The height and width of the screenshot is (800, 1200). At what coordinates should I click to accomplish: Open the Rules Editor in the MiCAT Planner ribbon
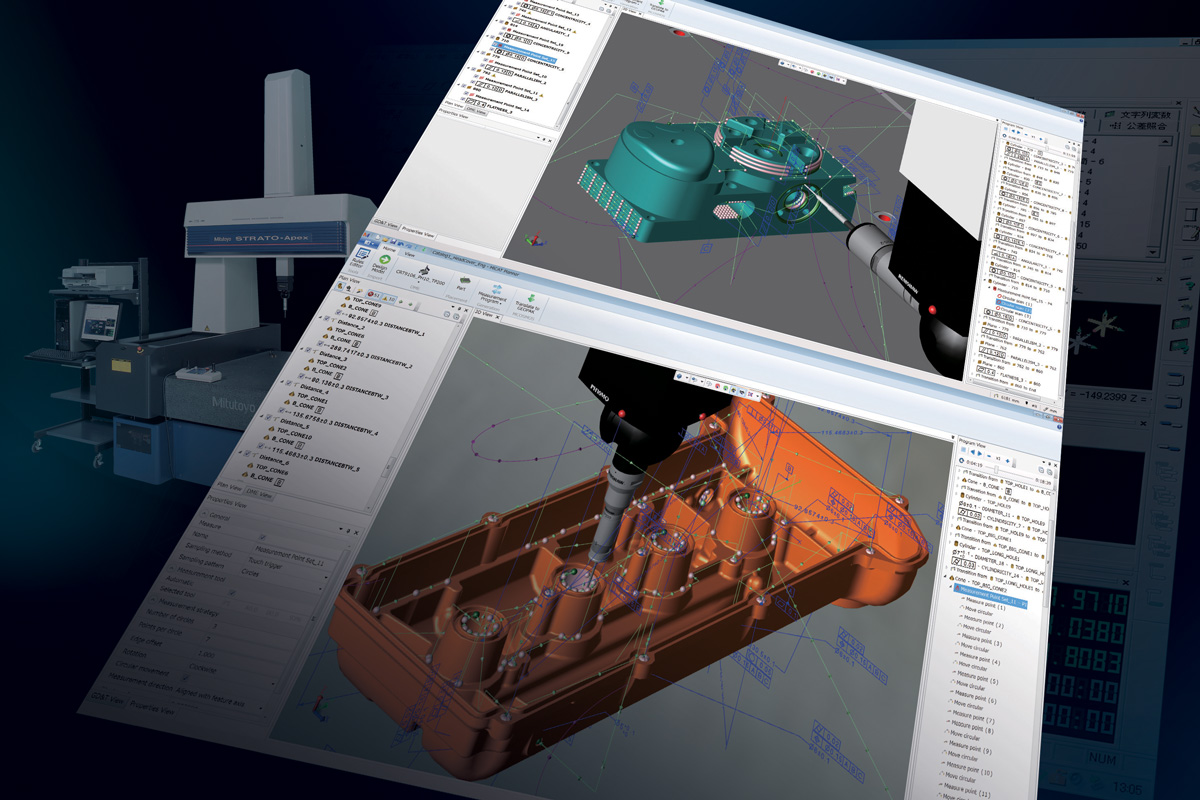pos(361,256)
